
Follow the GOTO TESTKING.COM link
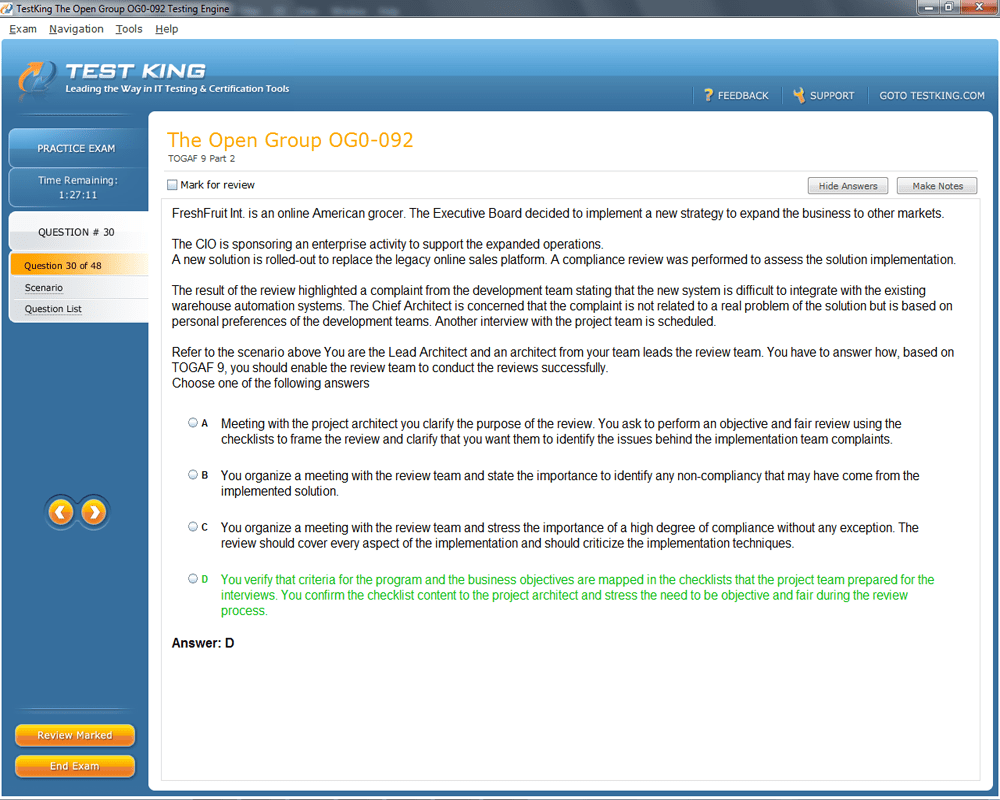(932, 96)
